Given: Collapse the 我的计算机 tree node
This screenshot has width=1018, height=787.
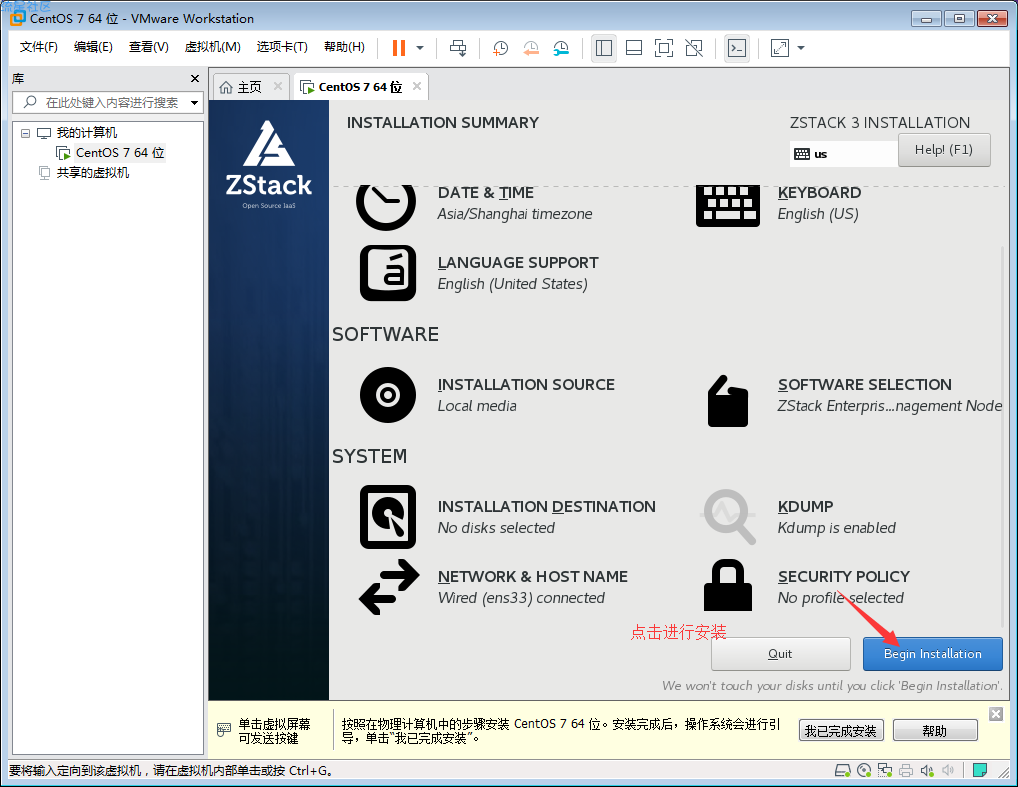Looking at the screenshot, I should click(25, 133).
